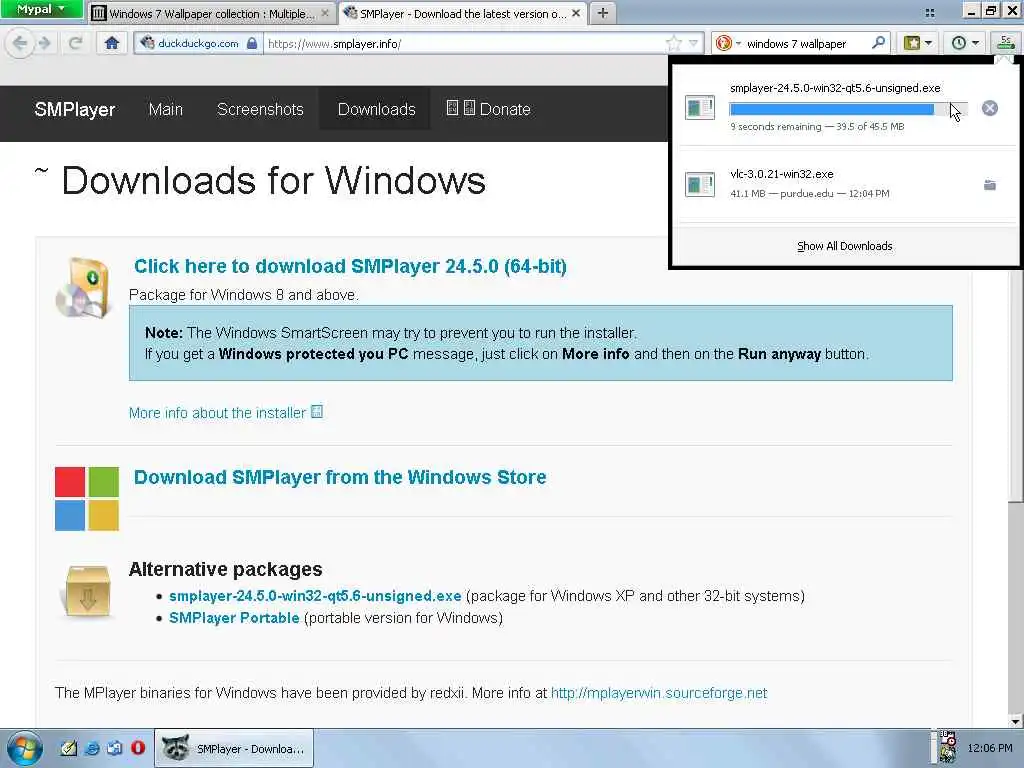Open containing folder for vlc-3.0.21-win32.exe
The width and height of the screenshot is (1024, 768).
[x=989, y=185]
